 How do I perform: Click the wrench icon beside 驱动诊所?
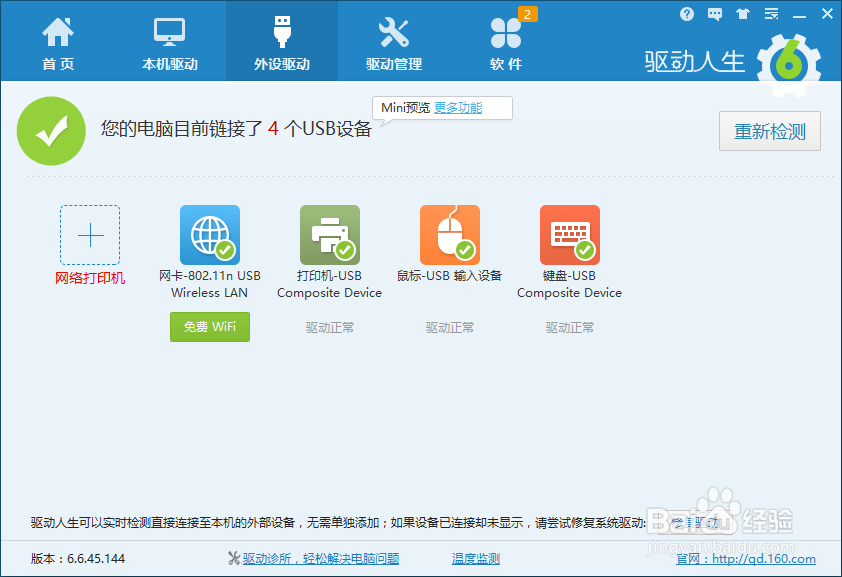point(234,559)
